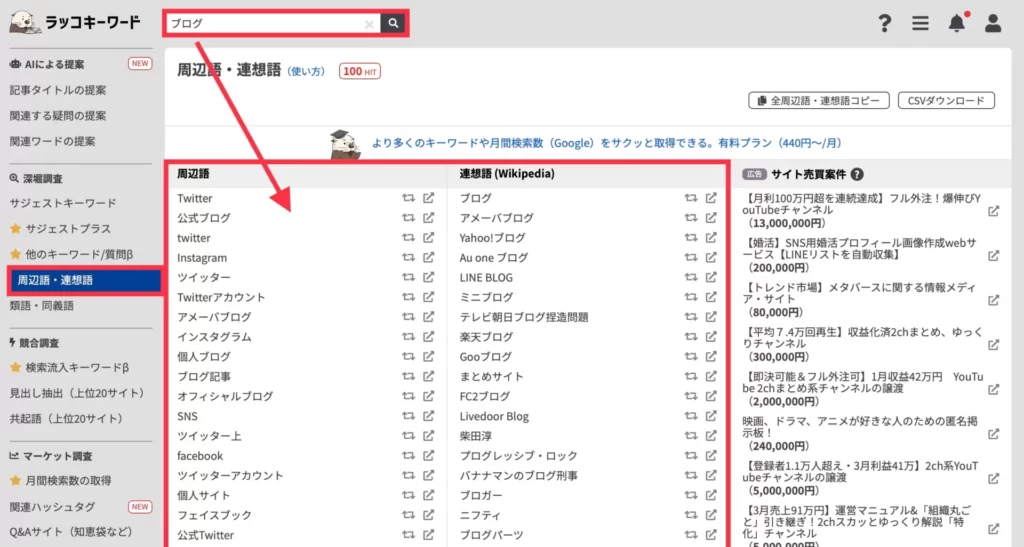Click 全周辺語・連想語コピー button
Viewport: 1024px width, 547px height.
click(x=818, y=101)
